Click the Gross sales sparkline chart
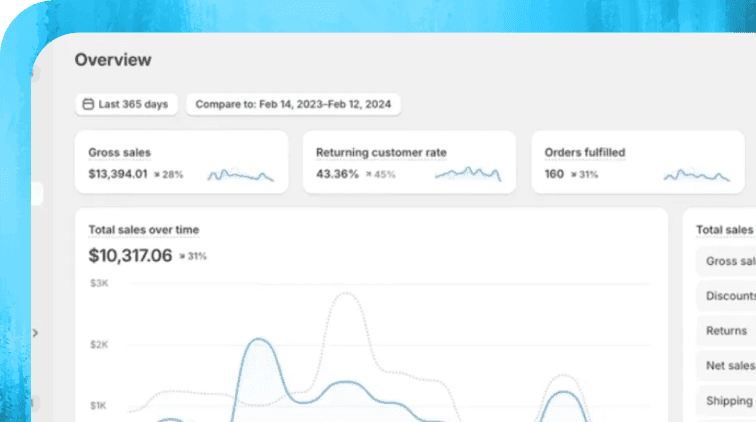 240,175
